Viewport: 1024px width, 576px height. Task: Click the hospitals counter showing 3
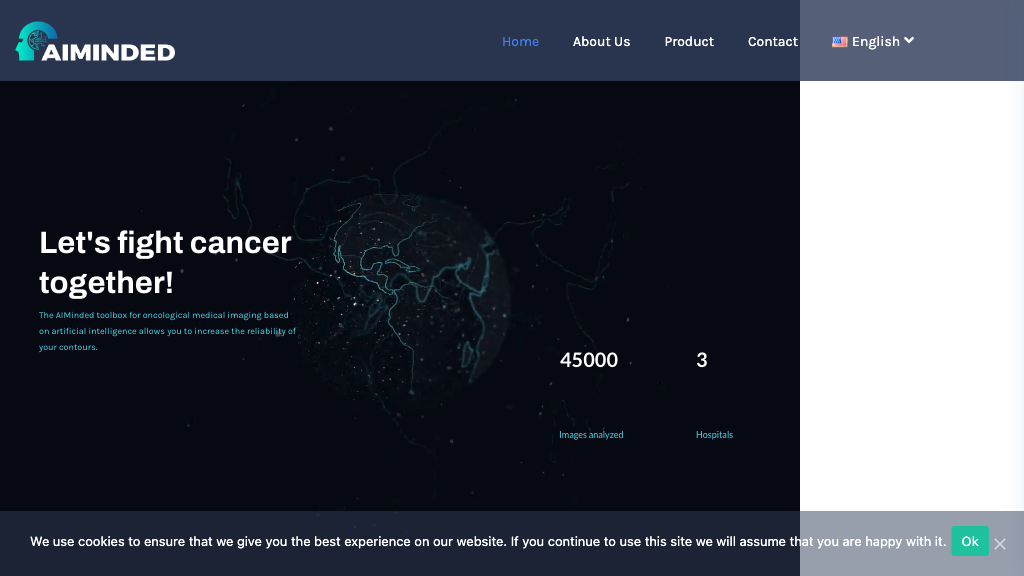(702, 360)
